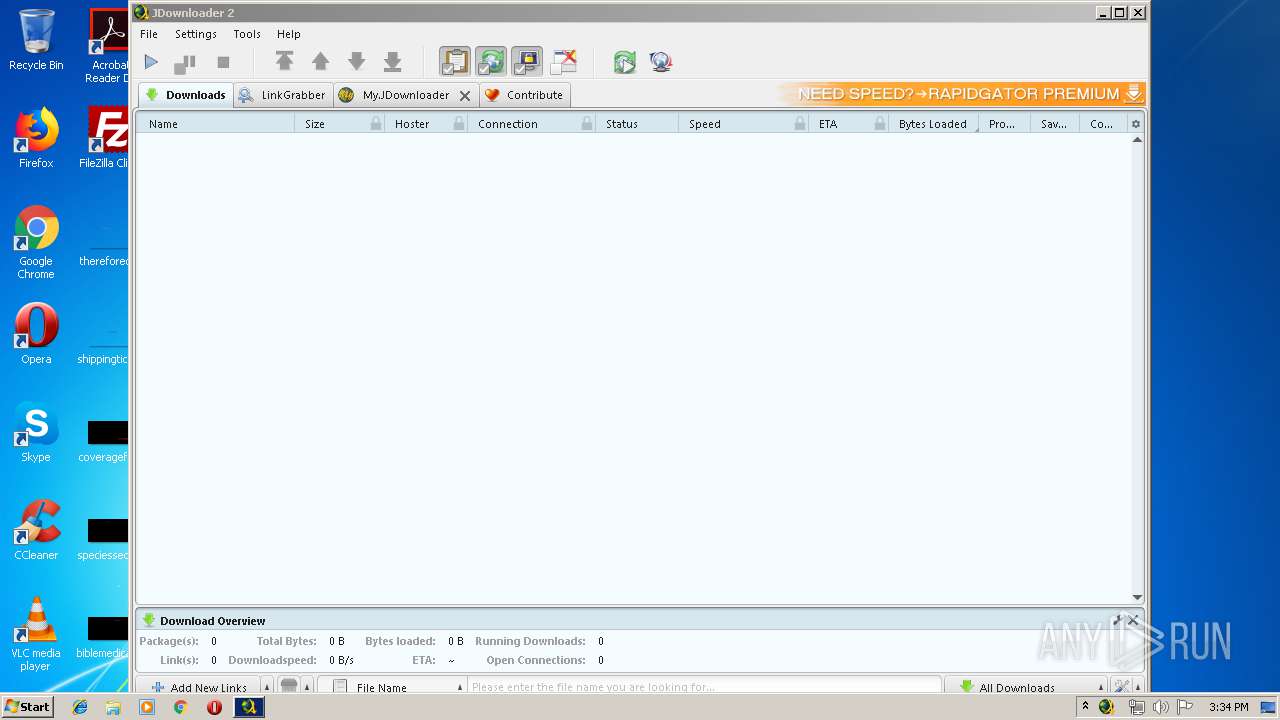Open bottom bar settings wrench icon

coord(1121,687)
